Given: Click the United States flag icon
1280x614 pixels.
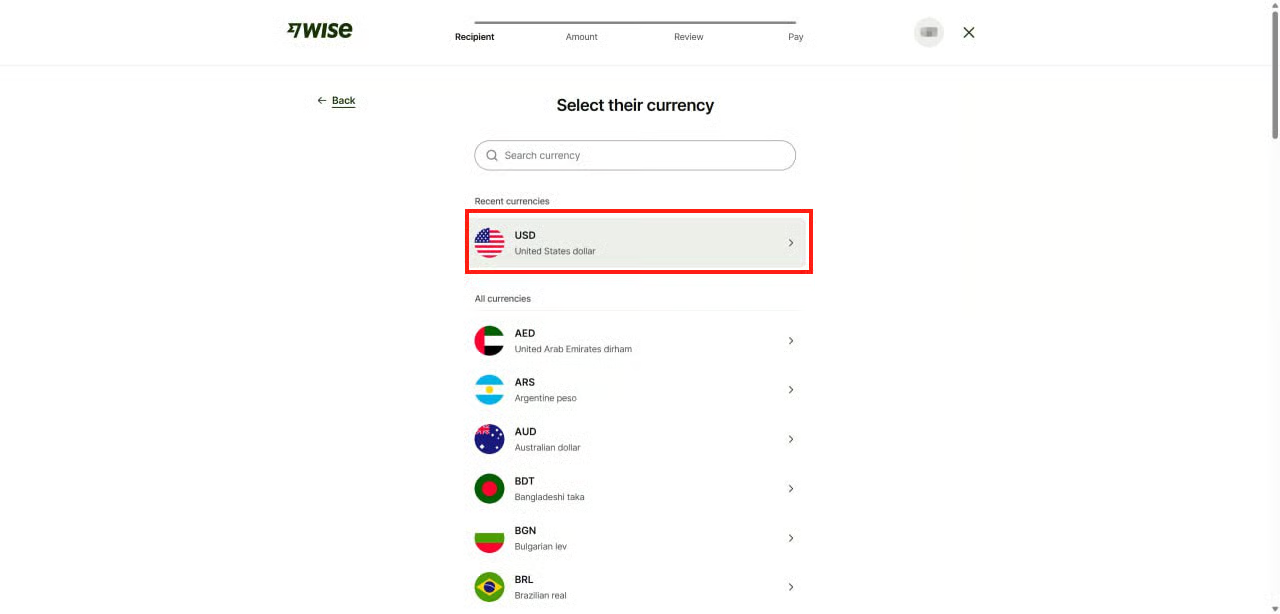Looking at the screenshot, I should tap(489, 243).
